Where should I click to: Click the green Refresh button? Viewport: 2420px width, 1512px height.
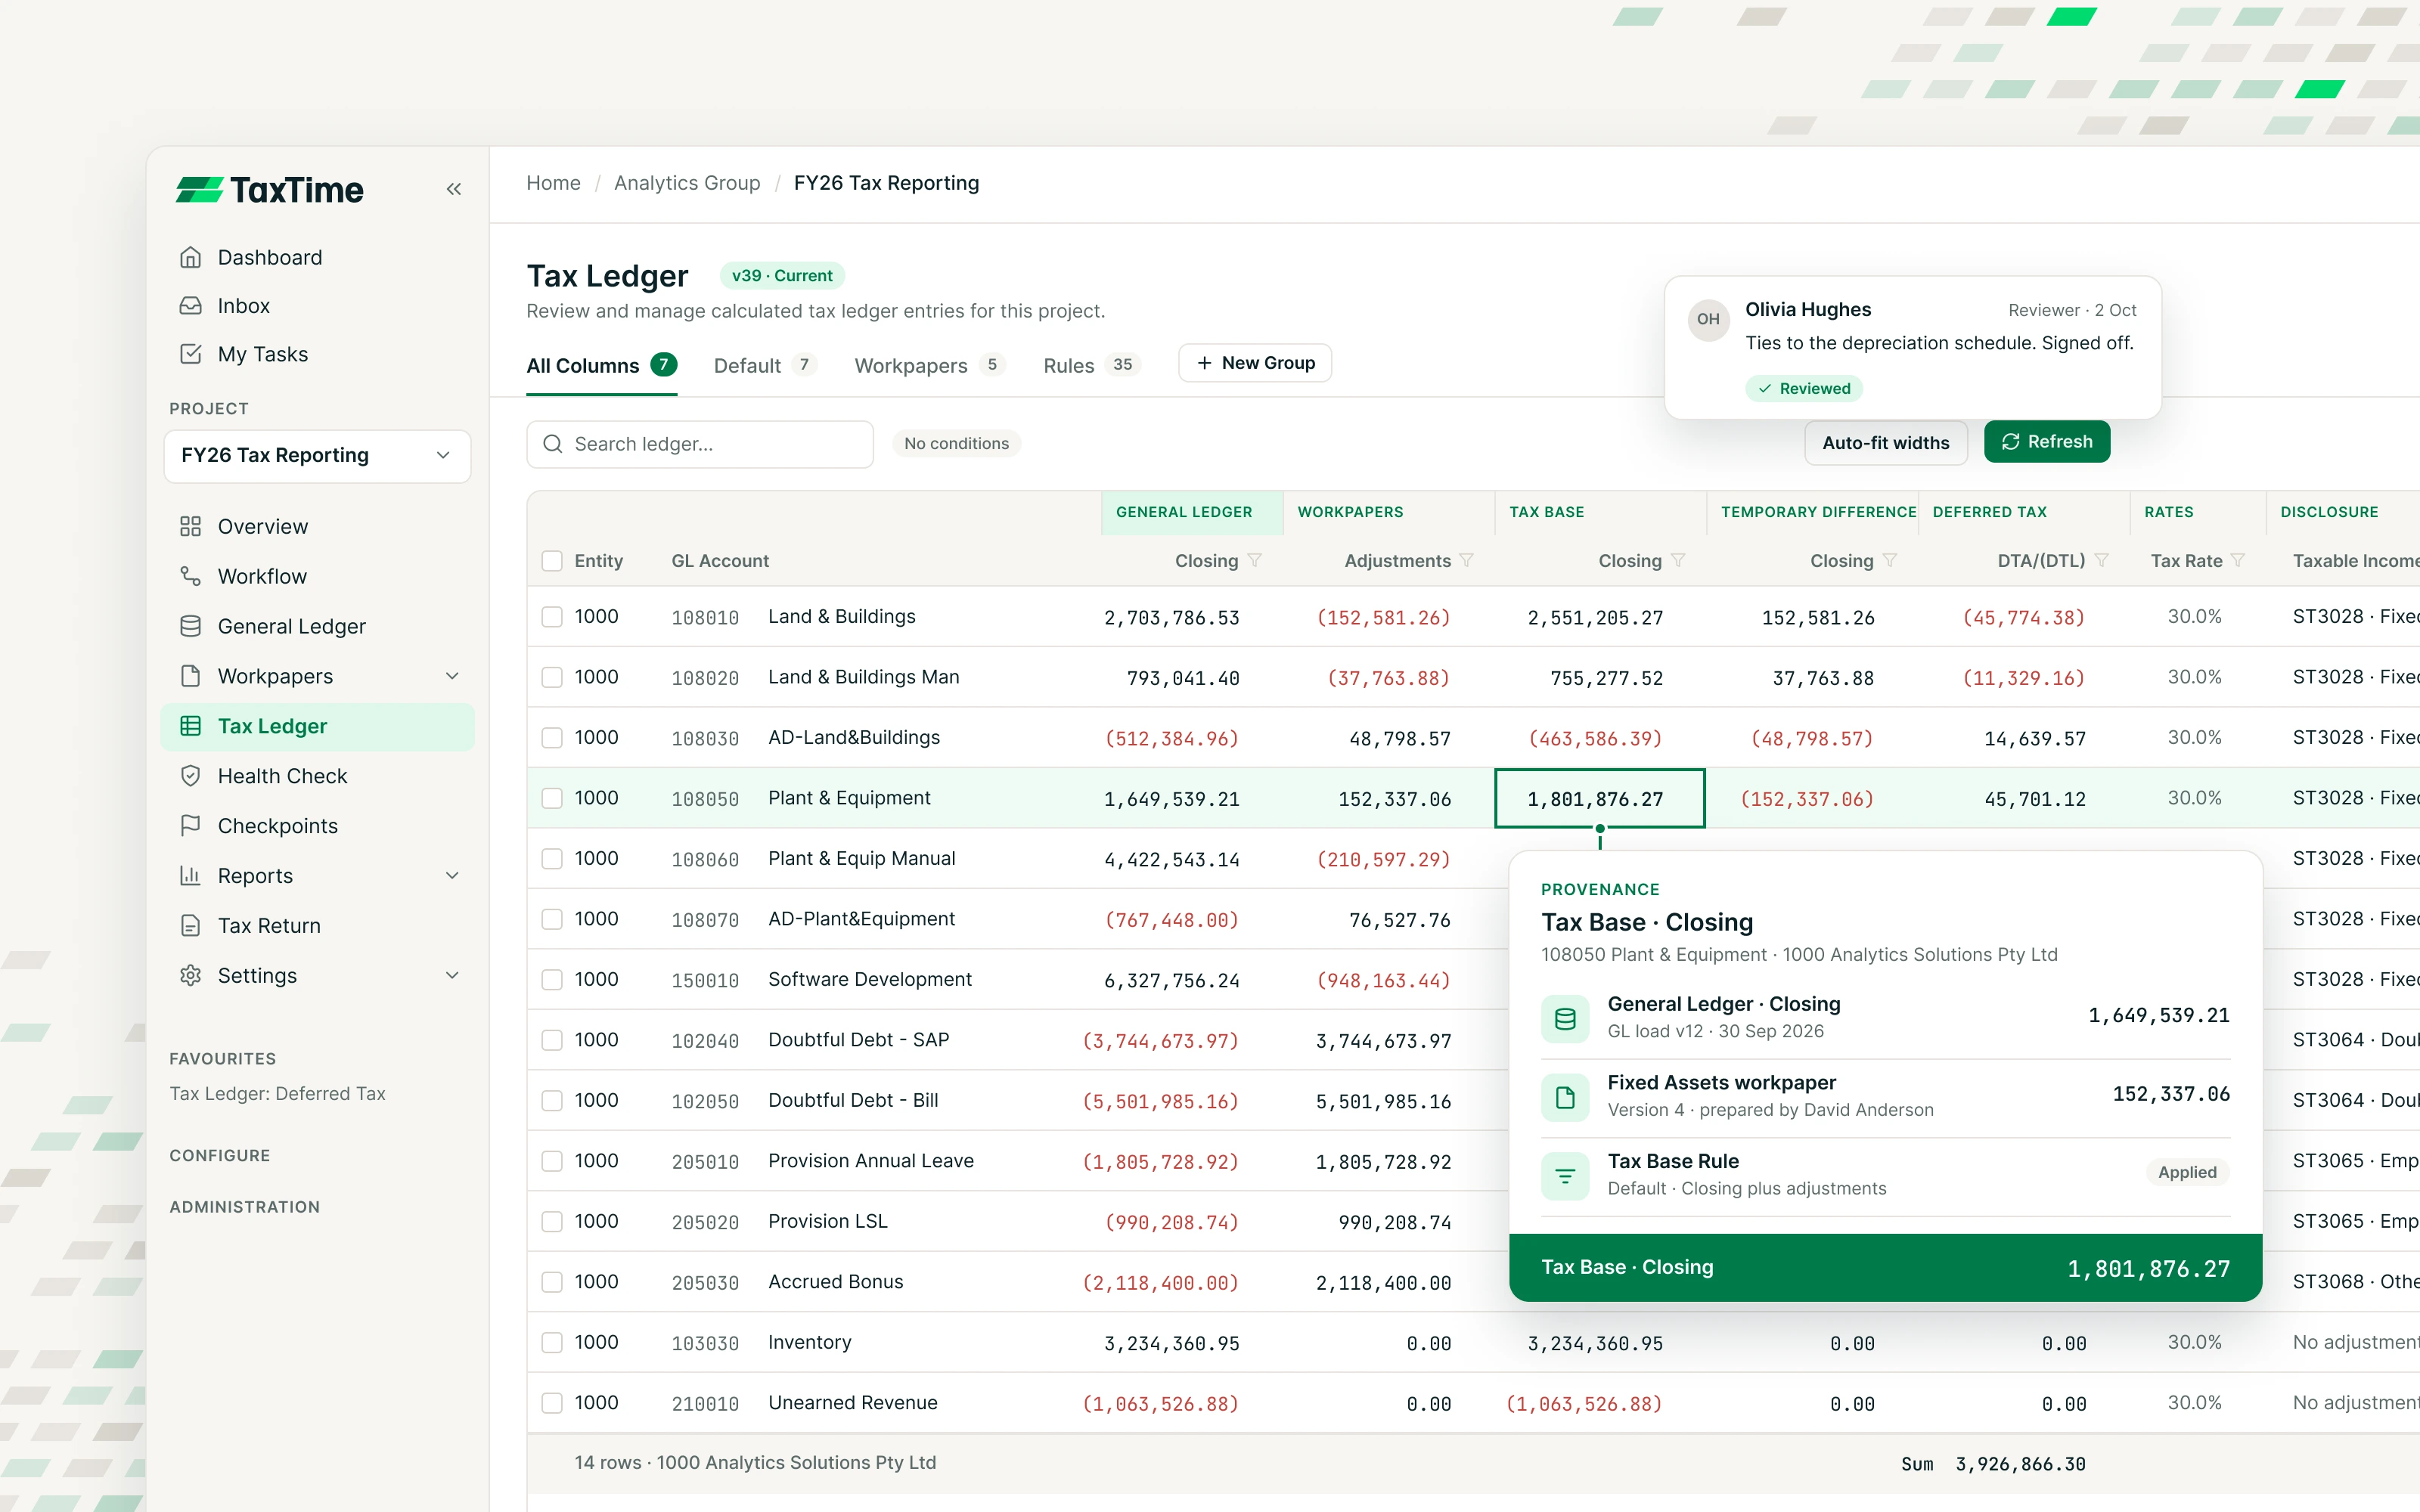click(2046, 442)
